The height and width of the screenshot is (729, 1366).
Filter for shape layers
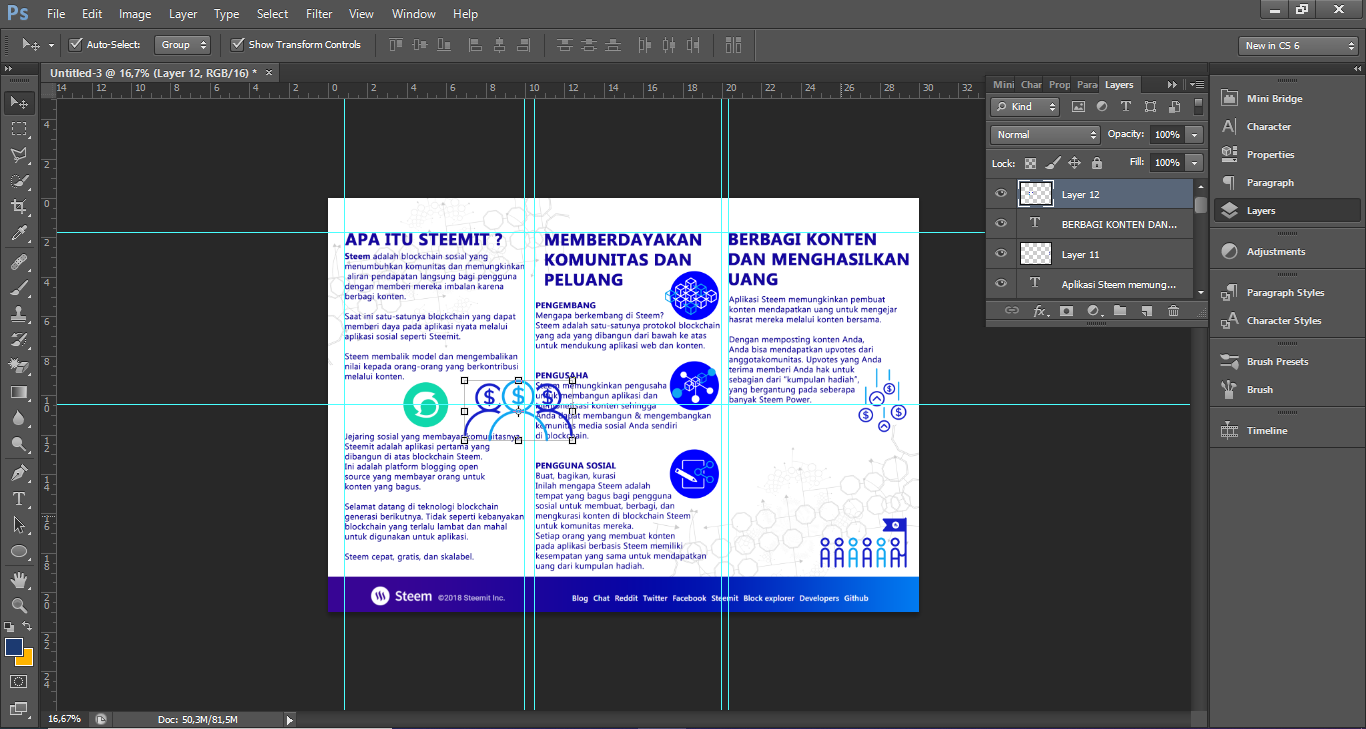pyautogui.click(x=1150, y=106)
